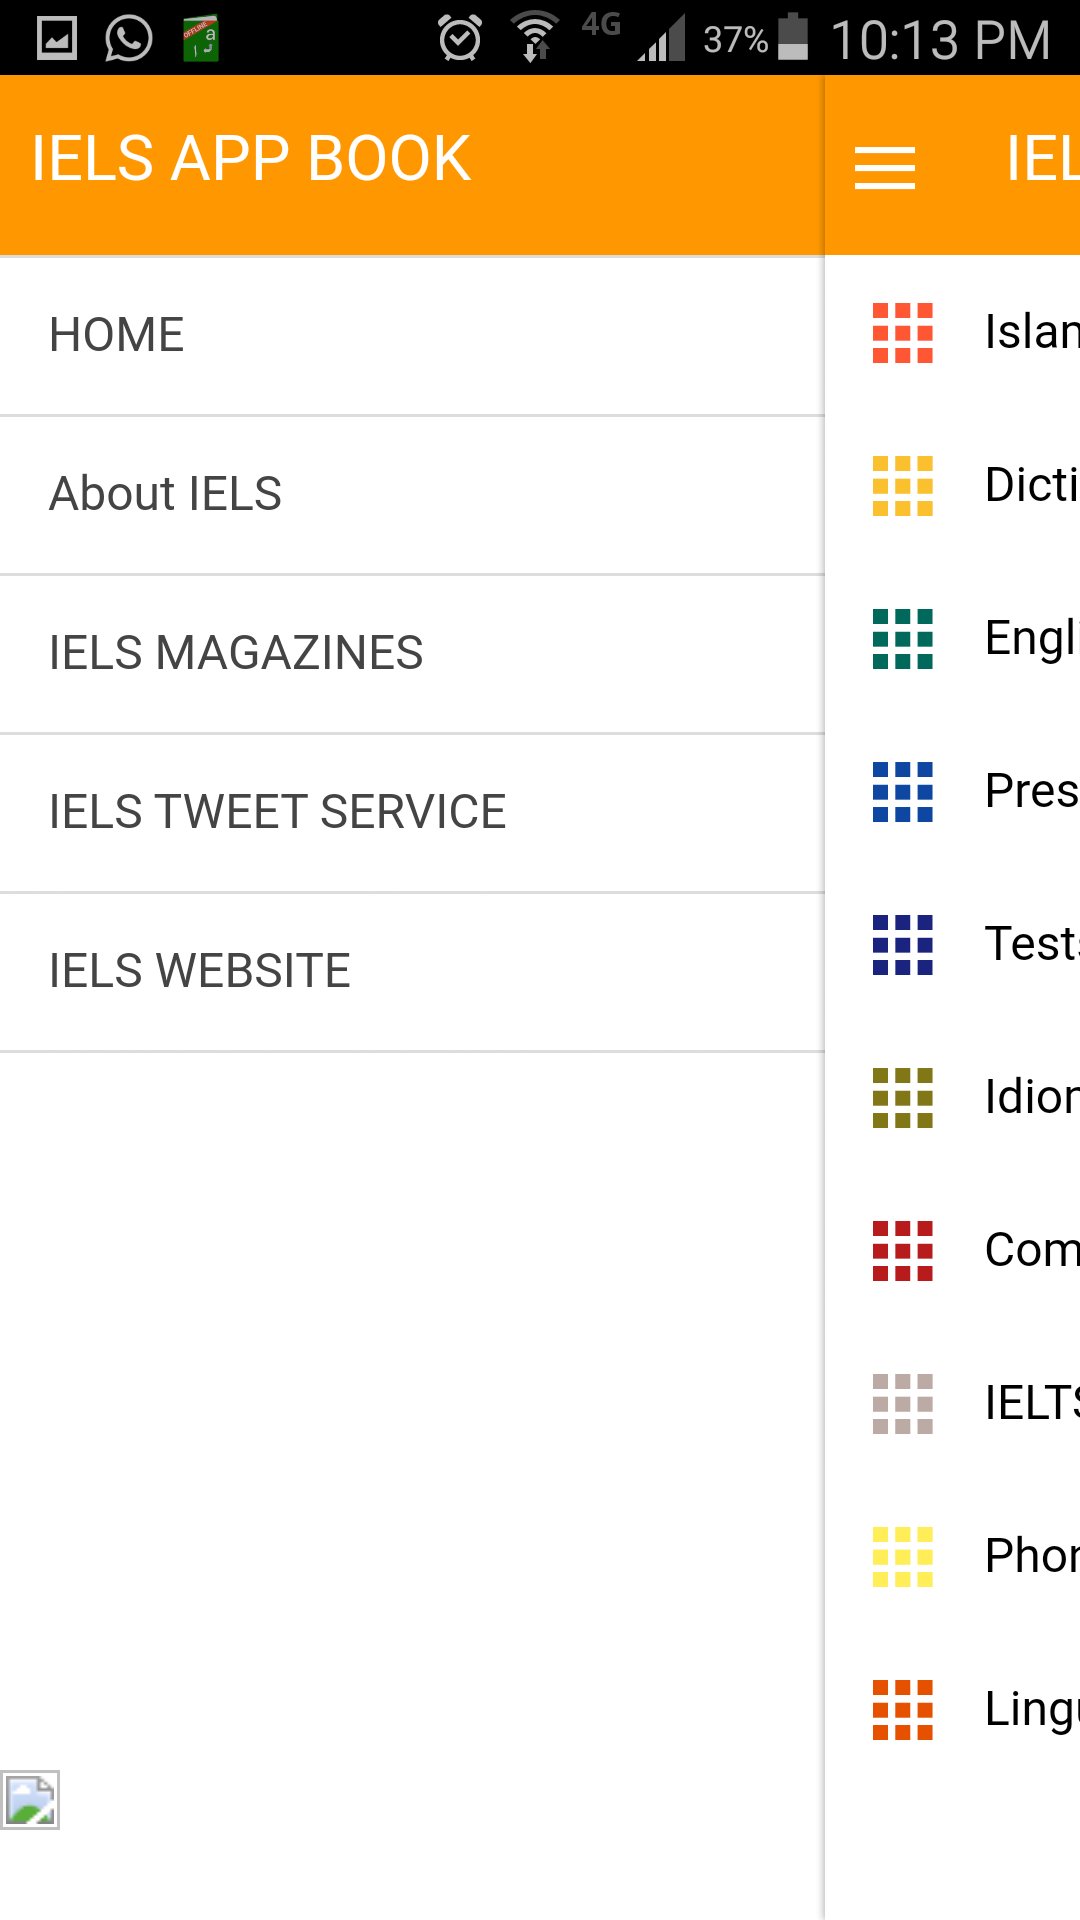Go to IELS WEBSITE link

coord(199,971)
